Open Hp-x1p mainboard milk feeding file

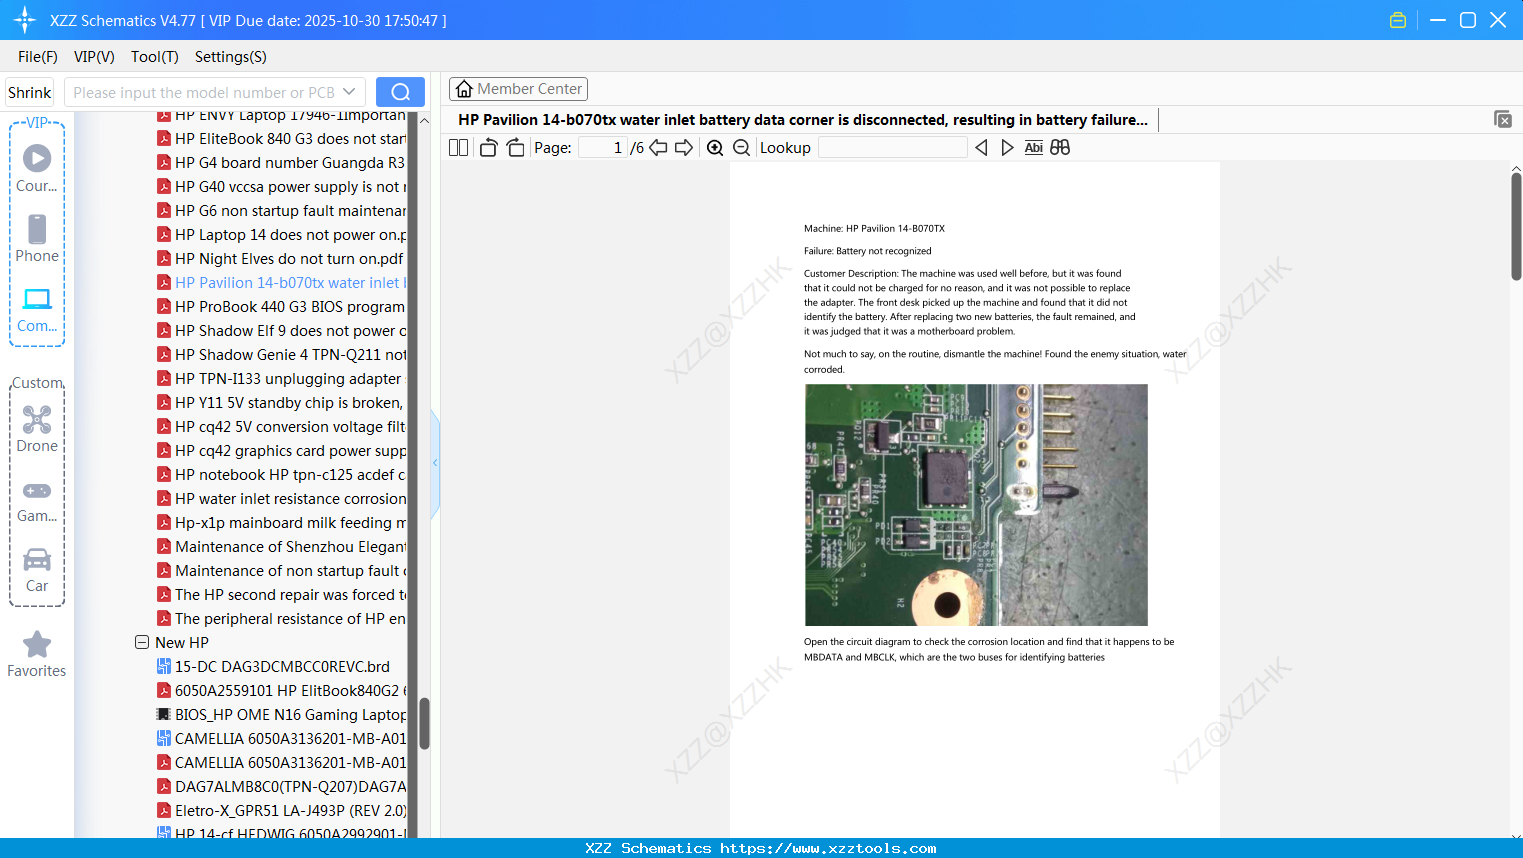(282, 523)
